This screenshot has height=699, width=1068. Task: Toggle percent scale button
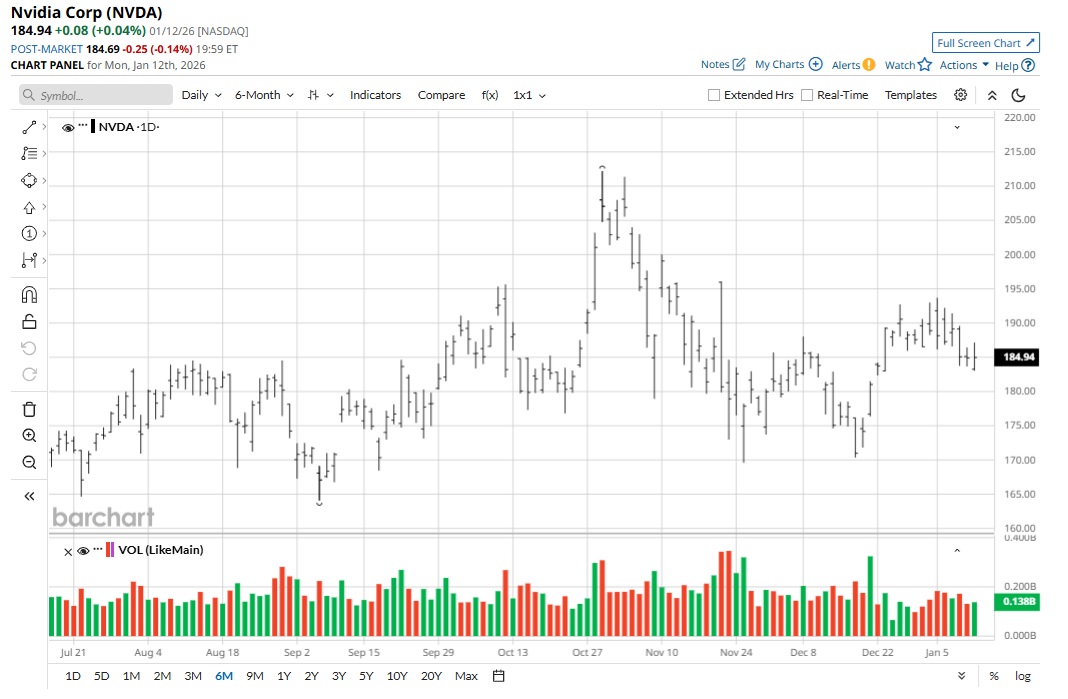[x=994, y=677]
